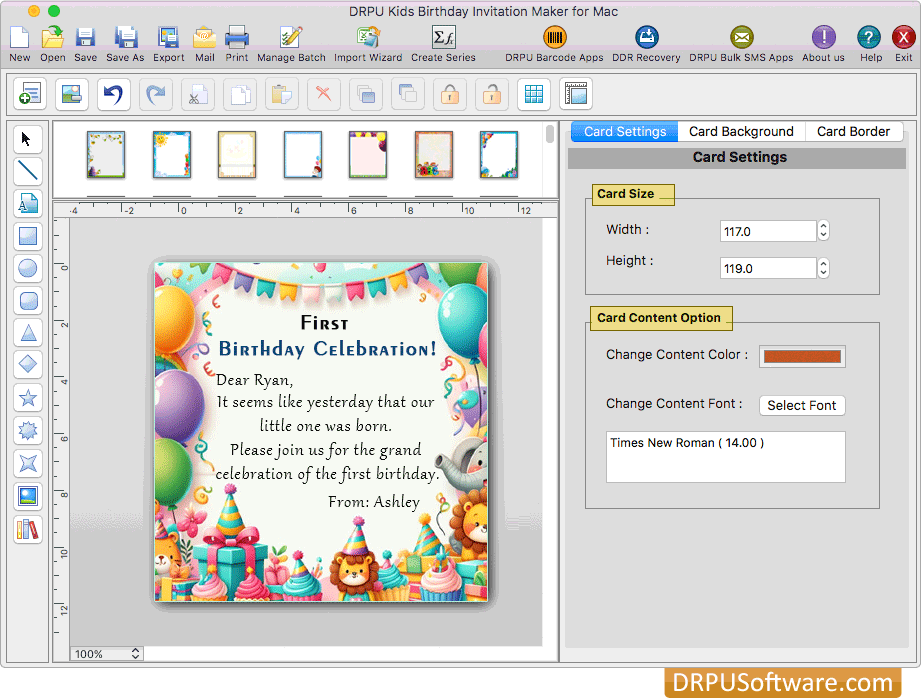Screen dimensions: 921x698
Task: Click the Select Font button
Action: coord(801,405)
